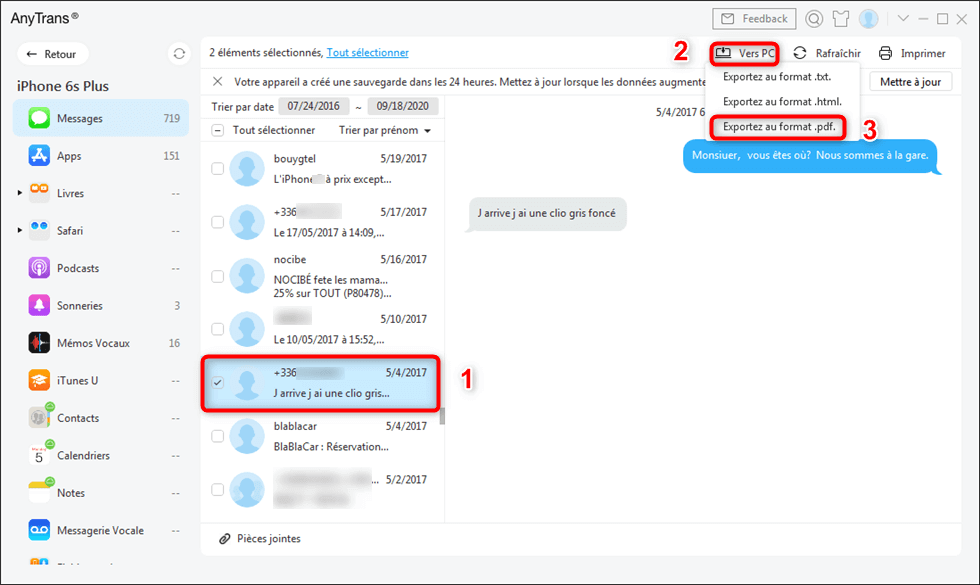Check the 5/2/2017 conversation checkbox
Image resolution: width=980 pixels, height=585 pixels.
[x=218, y=489]
